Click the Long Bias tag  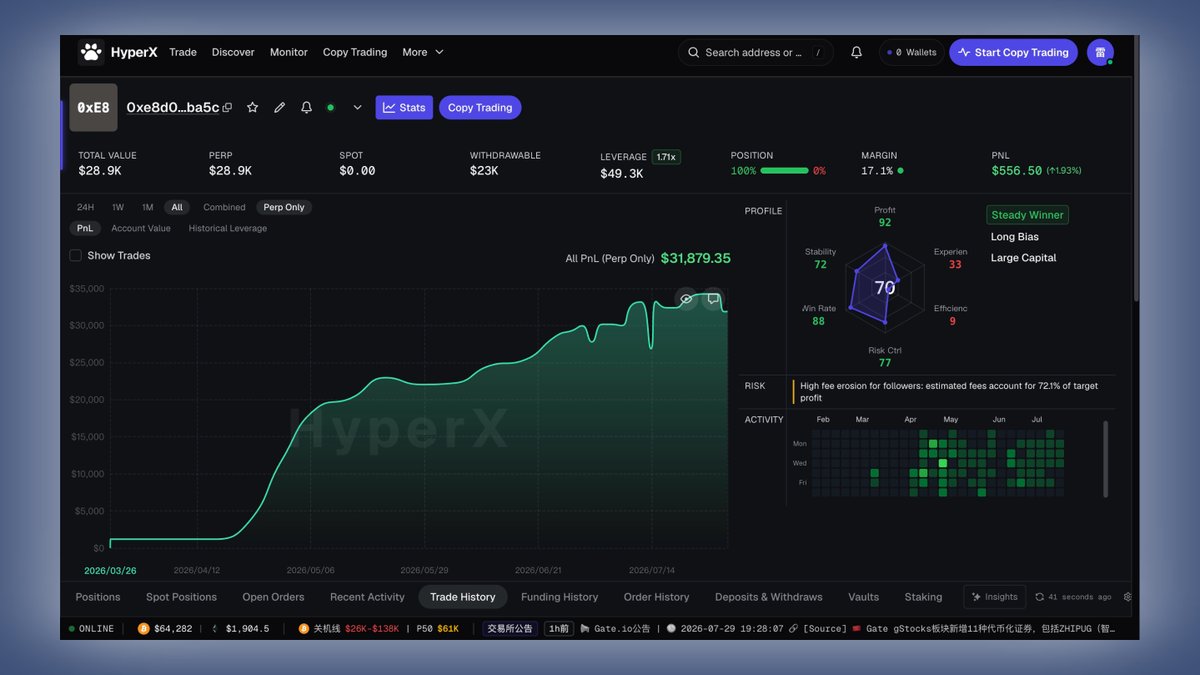coord(1015,237)
